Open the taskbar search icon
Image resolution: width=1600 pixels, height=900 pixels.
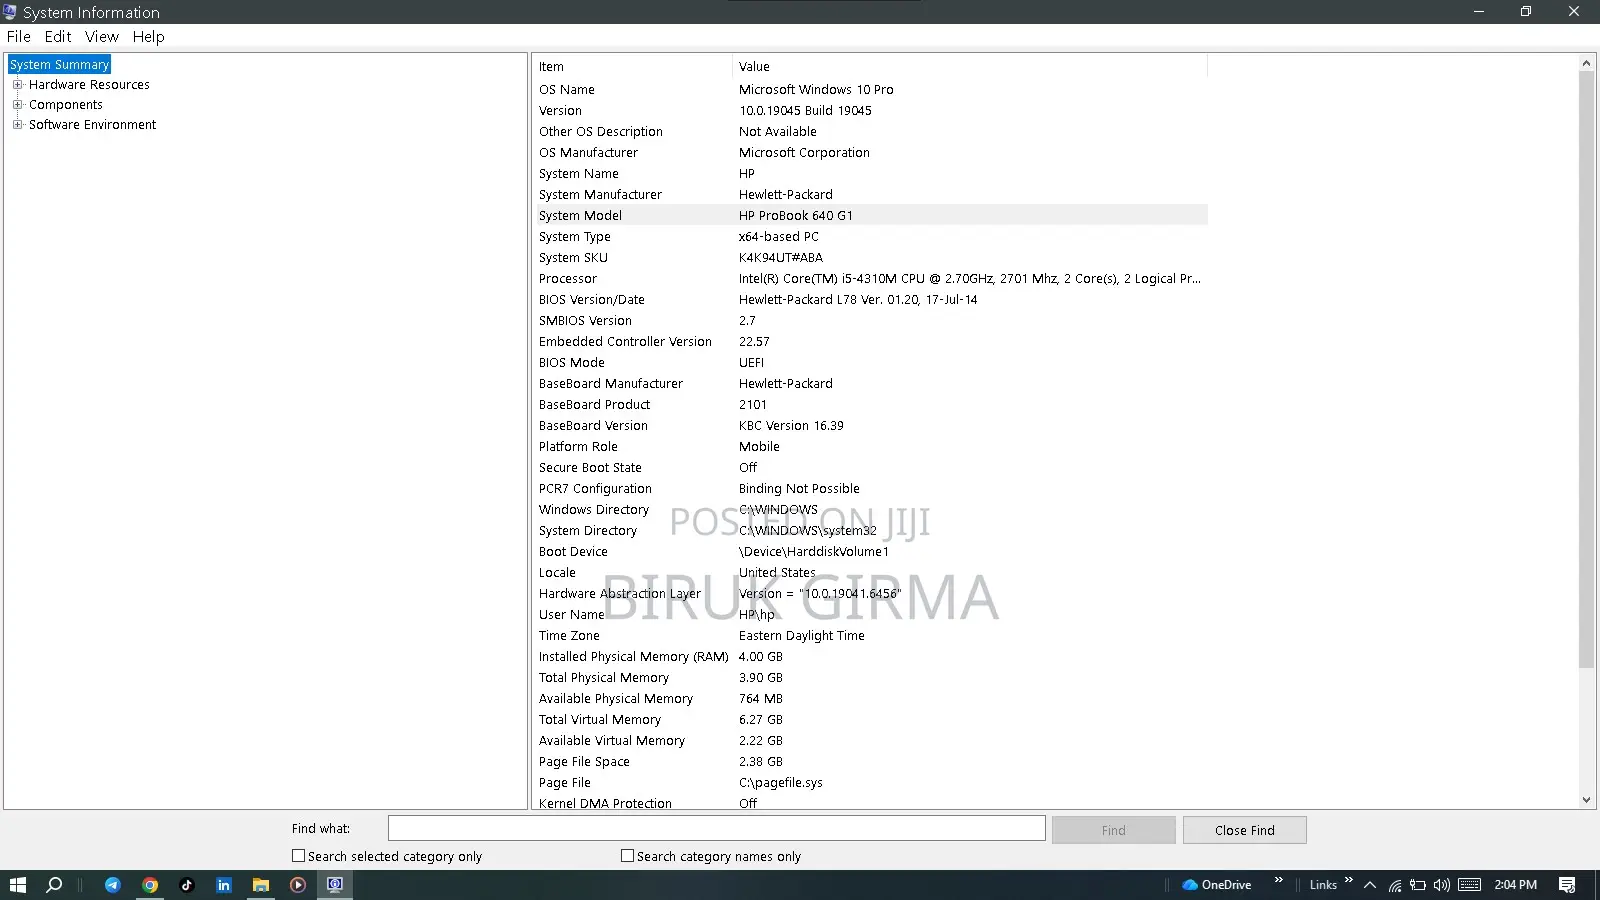click(x=54, y=885)
